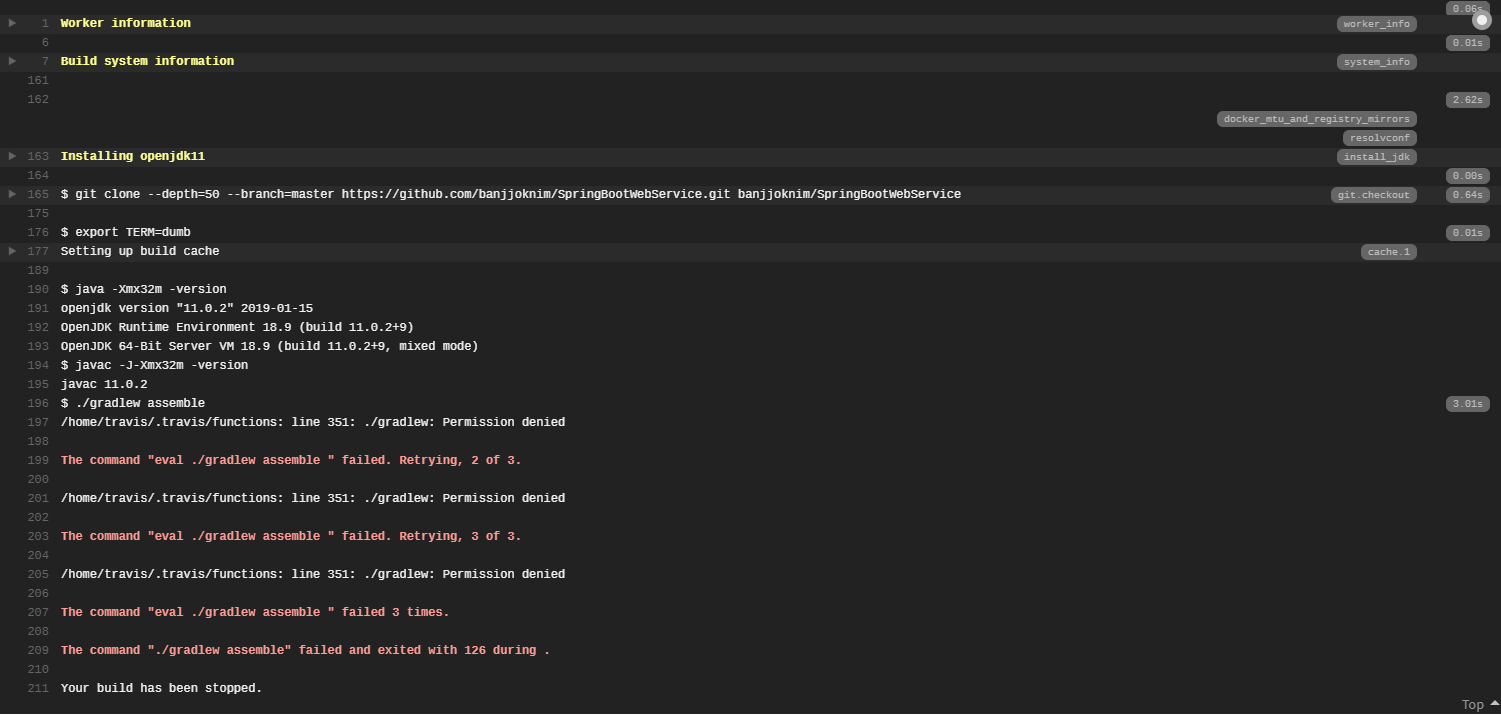Expand the git clone command output

click(x=12, y=194)
